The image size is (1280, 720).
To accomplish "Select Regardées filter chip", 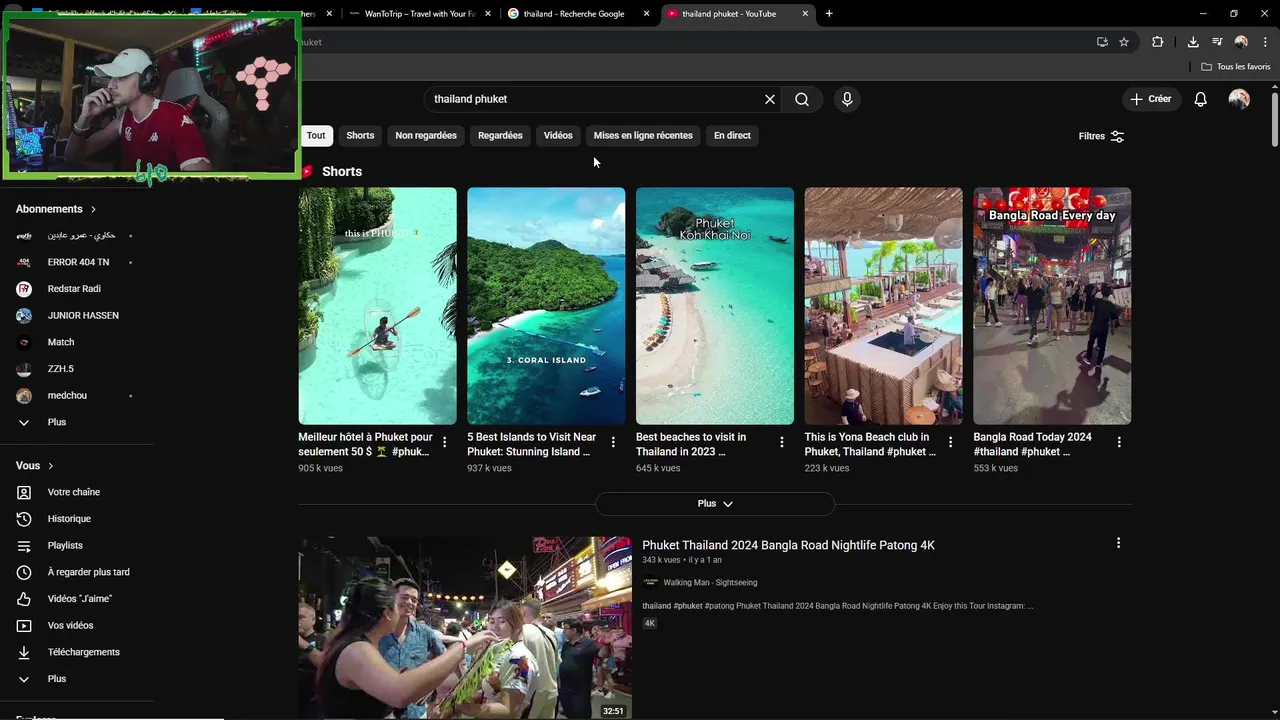I will (500, 135).
